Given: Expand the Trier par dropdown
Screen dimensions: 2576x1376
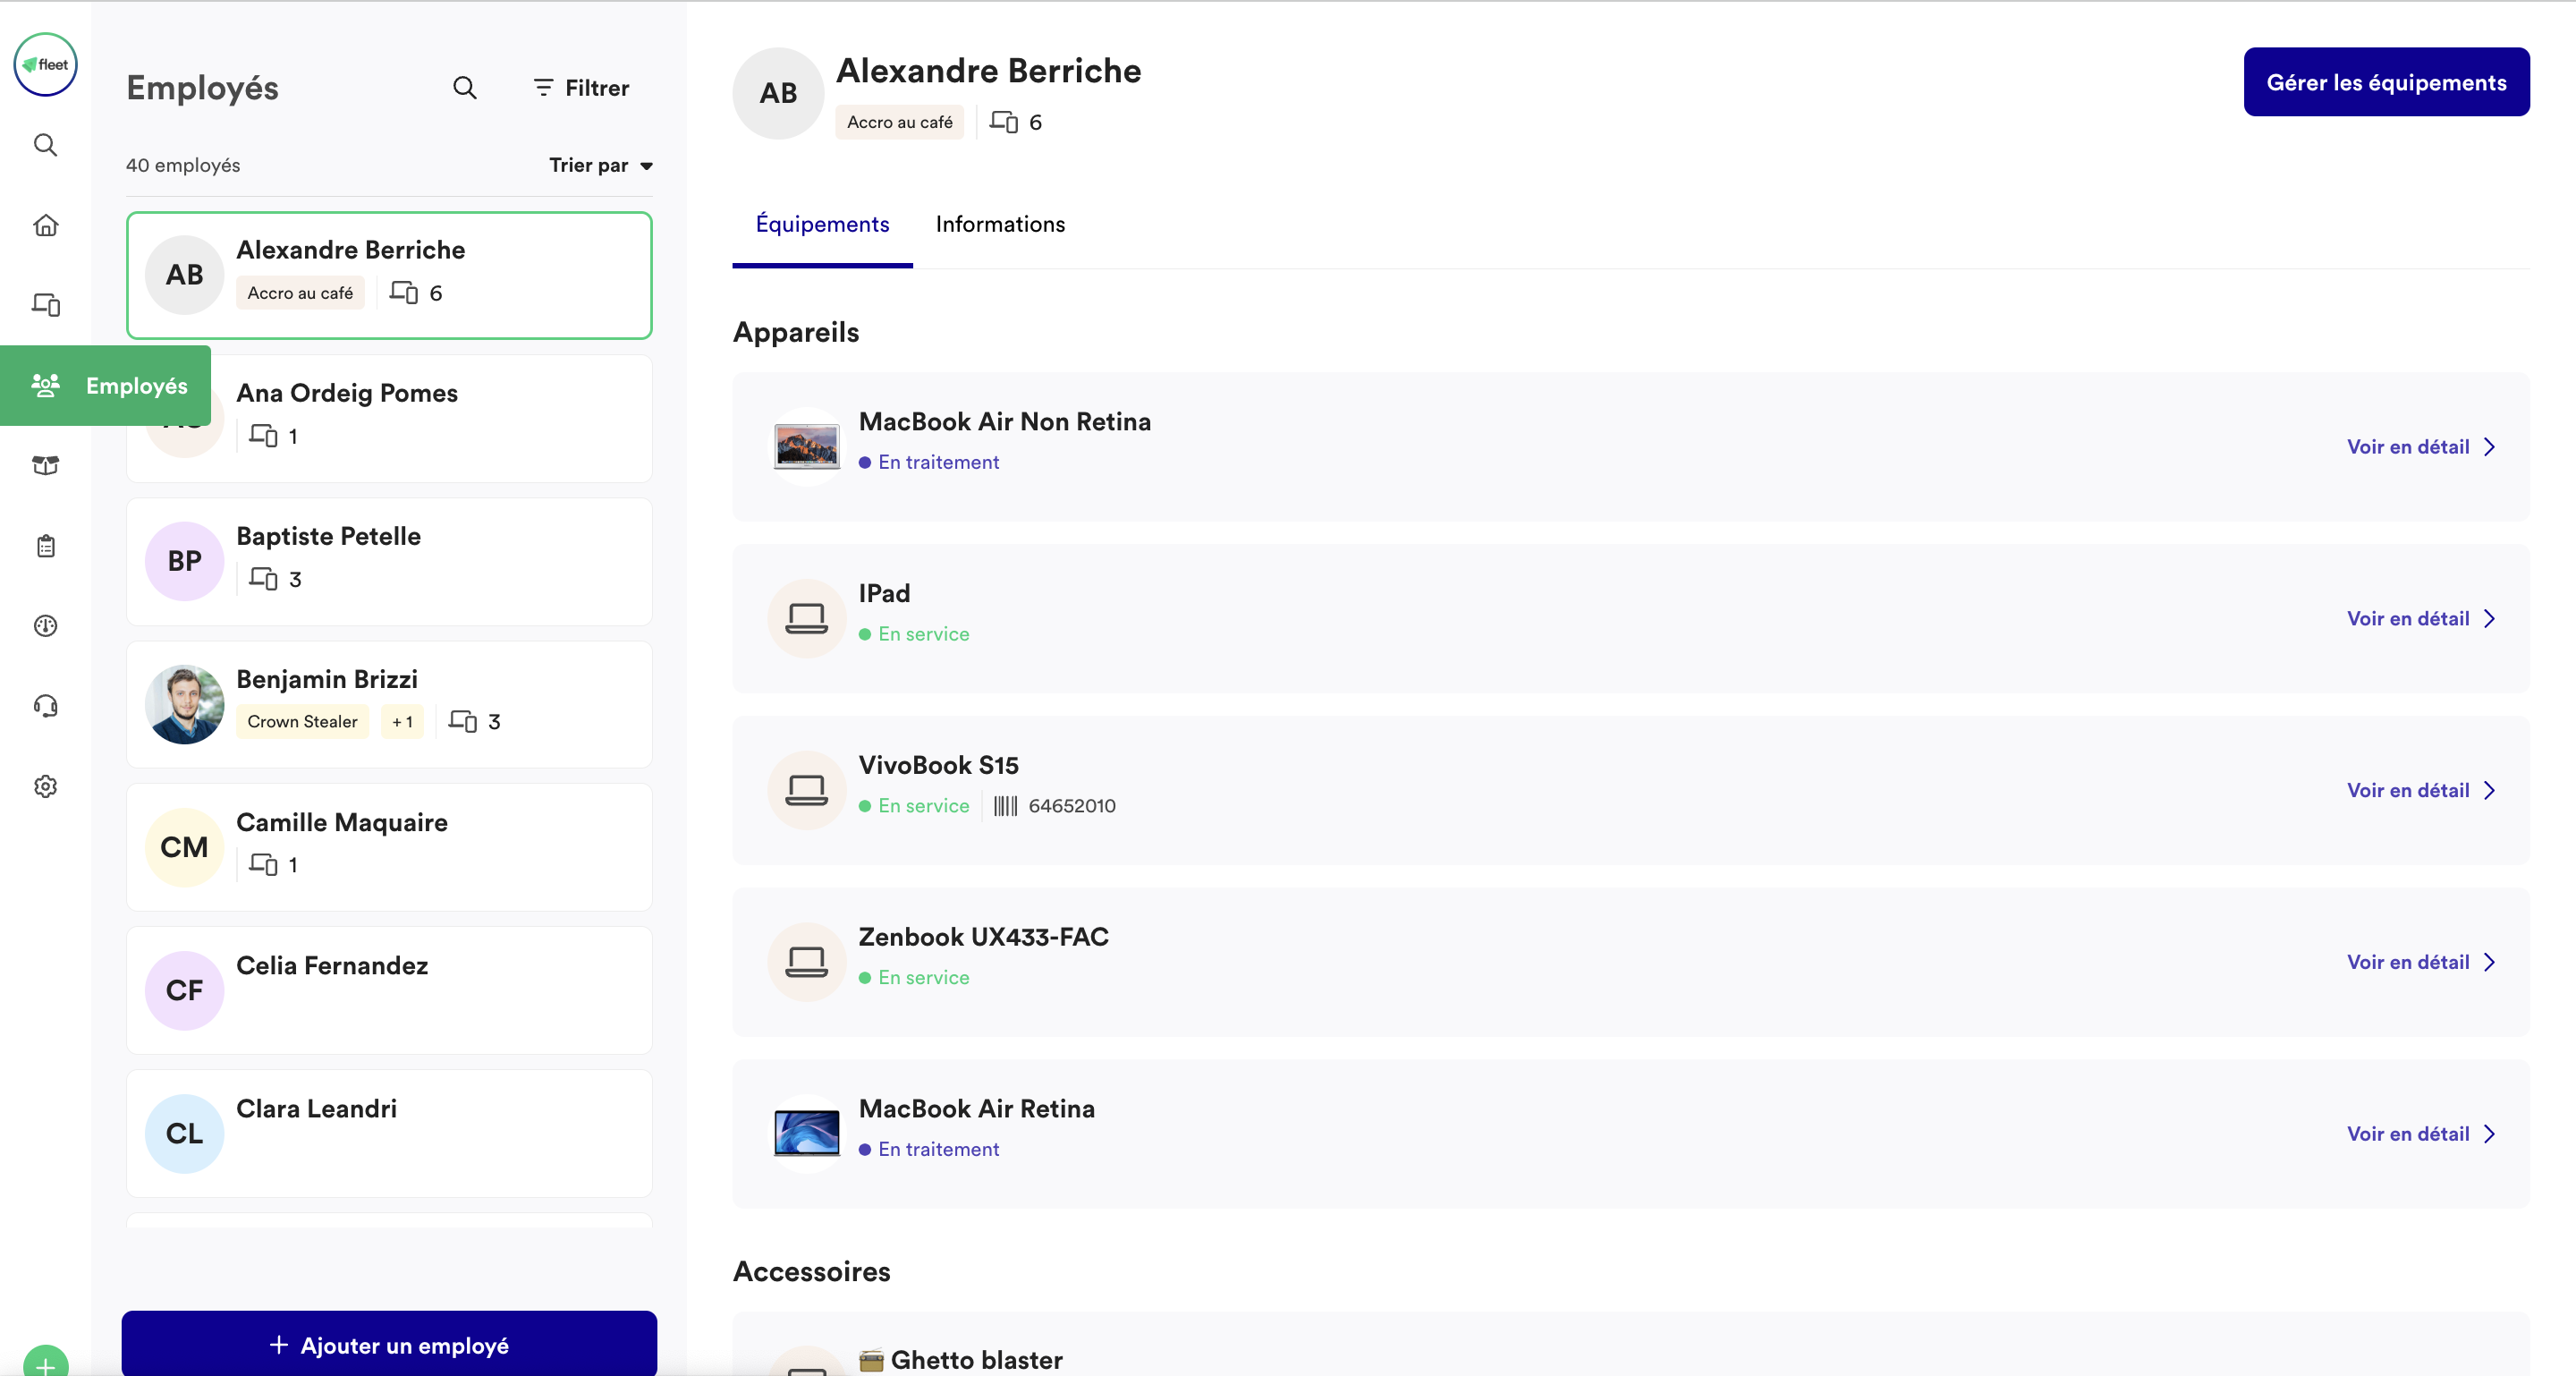Looking at the screenshot, I should coord(599,166).
